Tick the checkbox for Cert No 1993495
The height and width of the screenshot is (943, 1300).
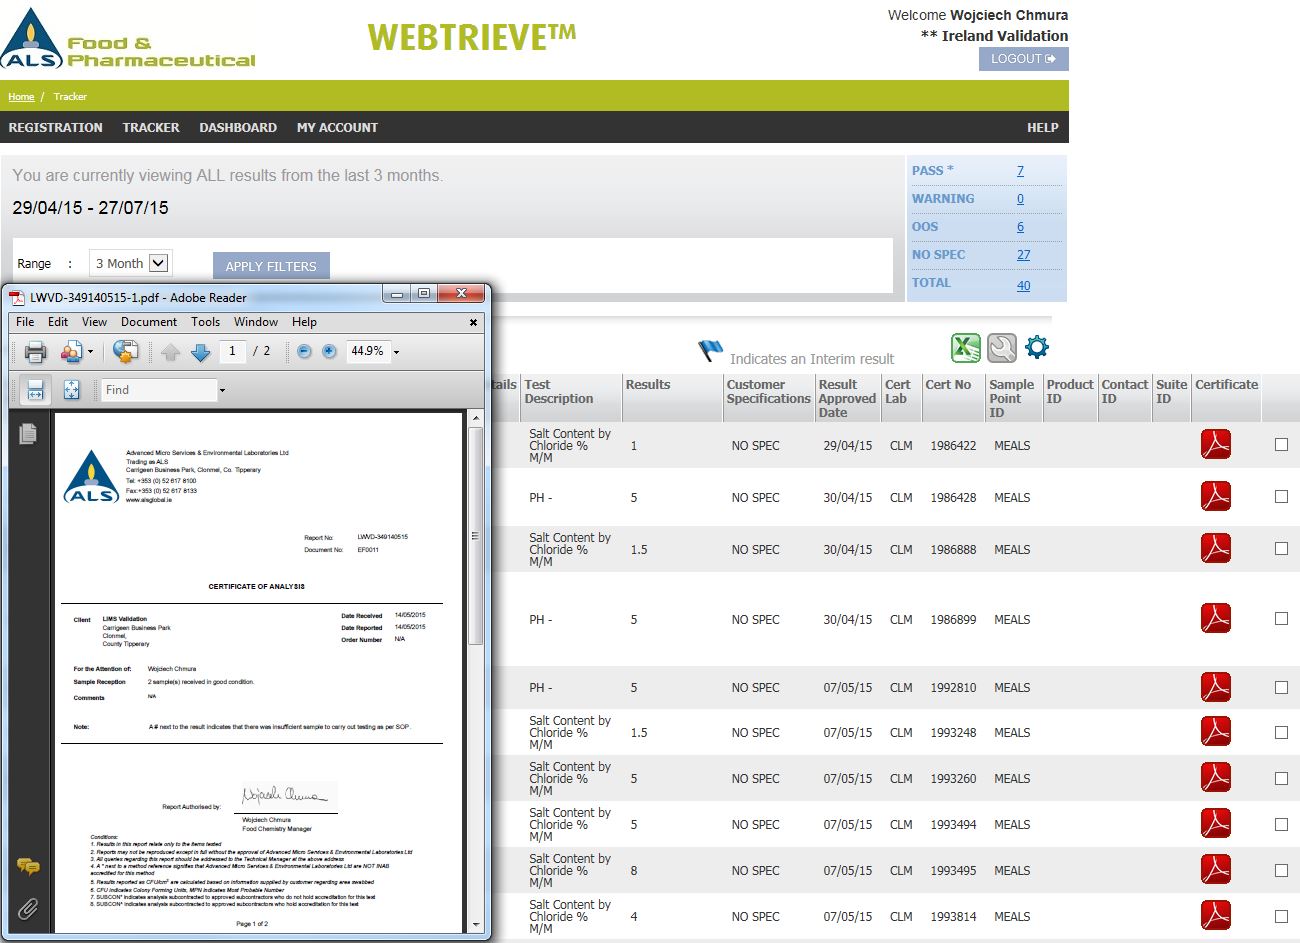tap(1281, 870)
